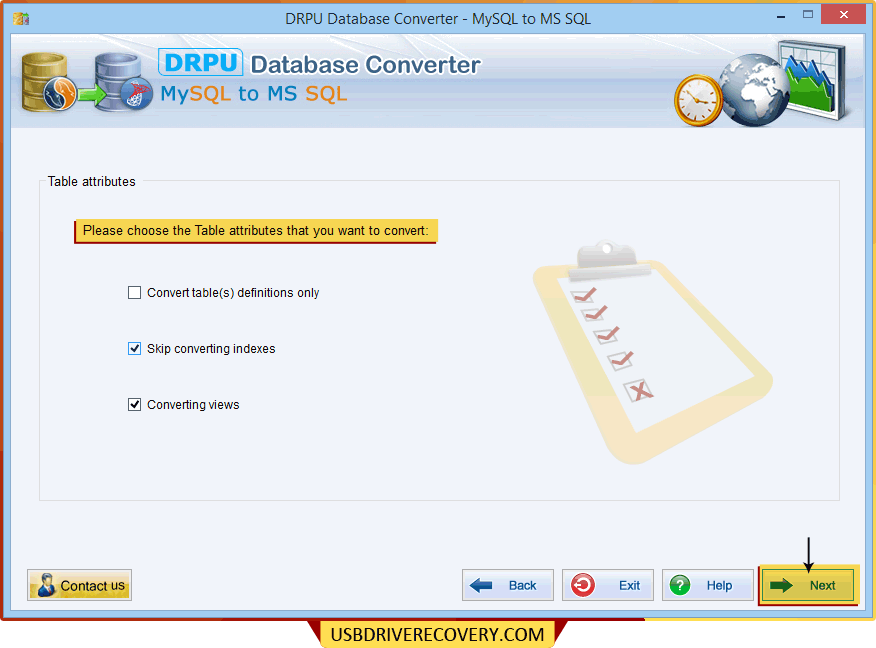Click 'Convert table(s) definitions only' label text
The width and height of the screenshot is (876, 648).
click(233, 293)
